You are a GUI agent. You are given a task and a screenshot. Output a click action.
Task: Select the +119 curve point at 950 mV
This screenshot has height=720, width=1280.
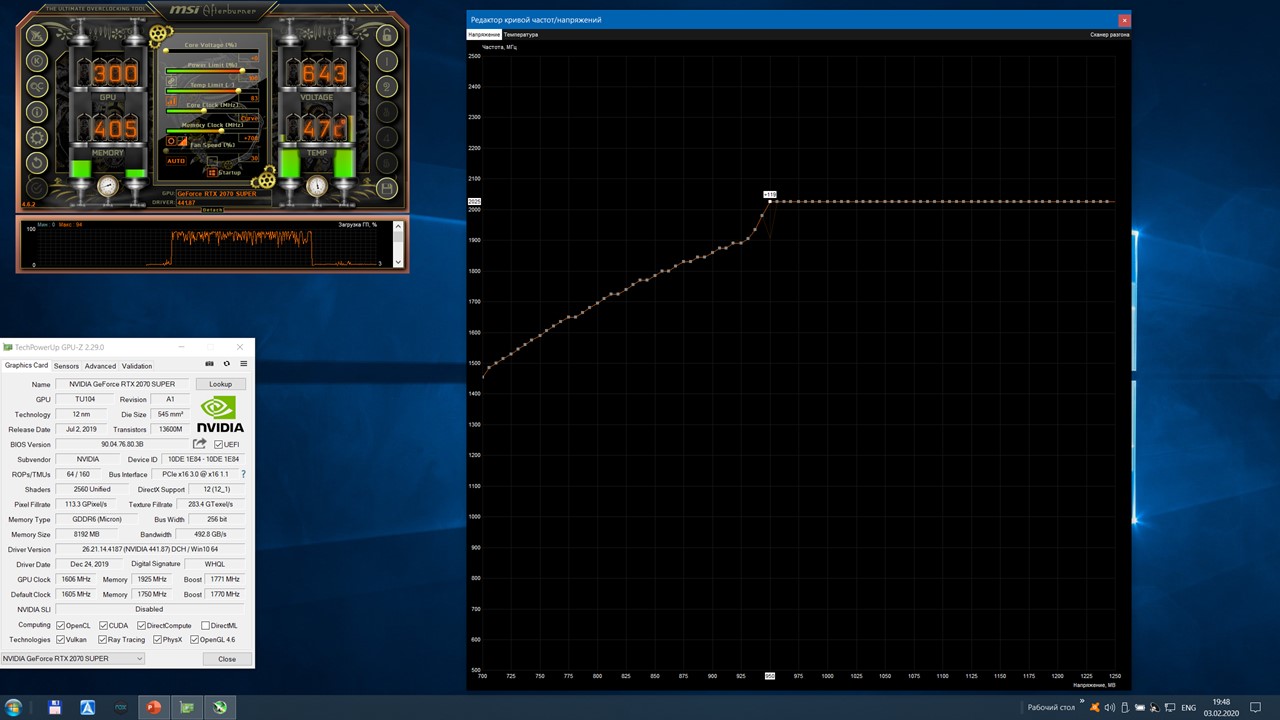770,201
